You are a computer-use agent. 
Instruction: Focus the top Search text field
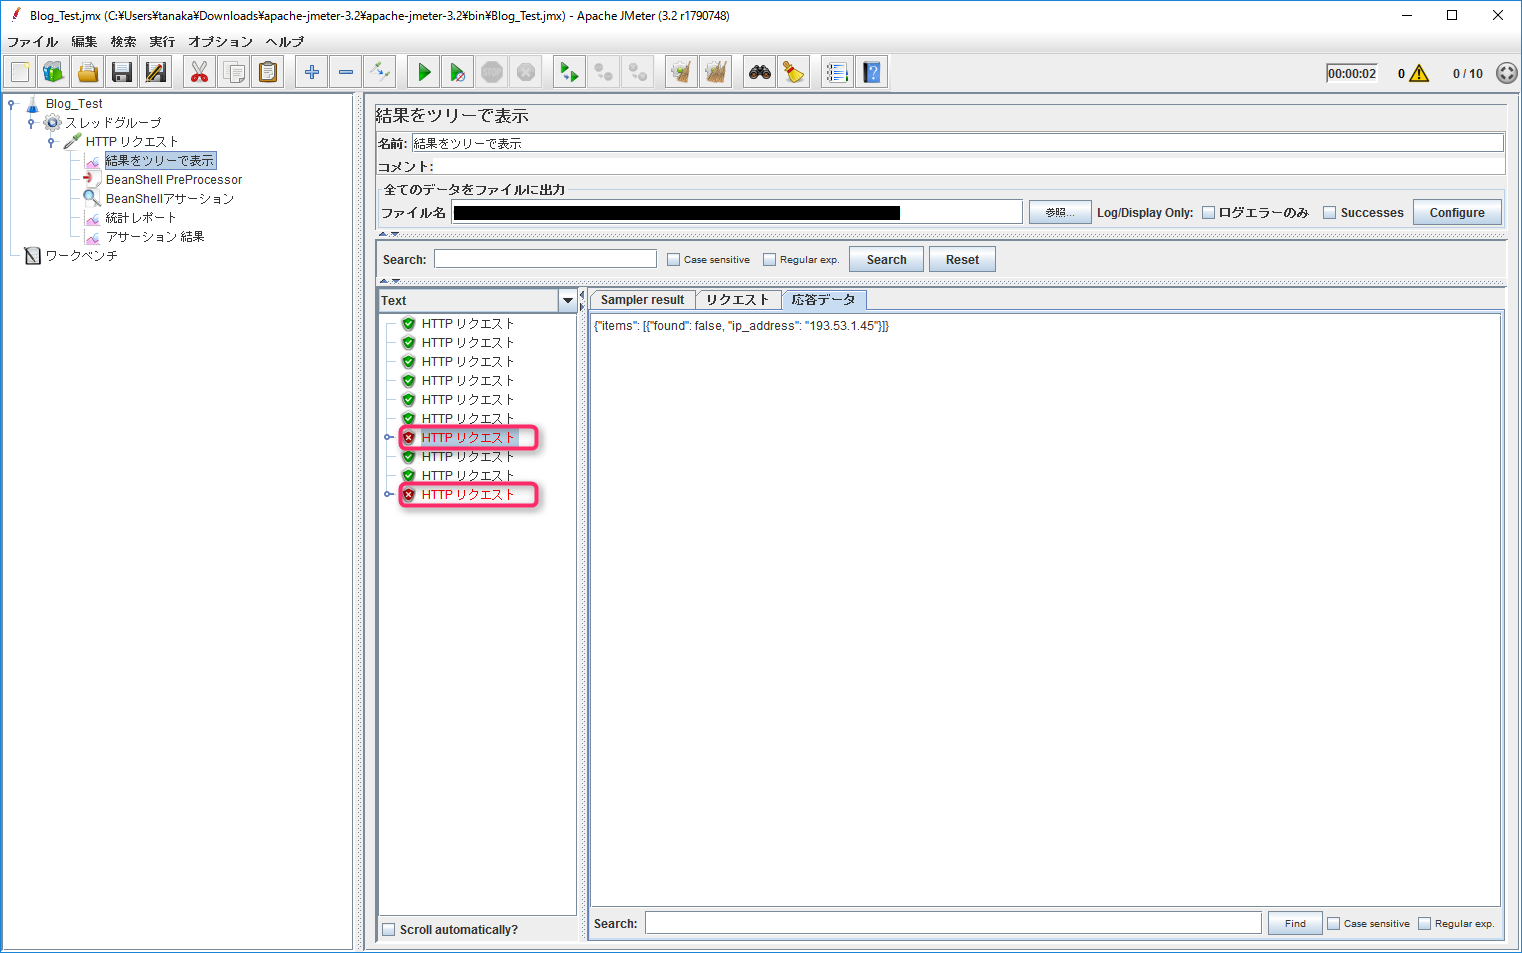coord(545,259)
